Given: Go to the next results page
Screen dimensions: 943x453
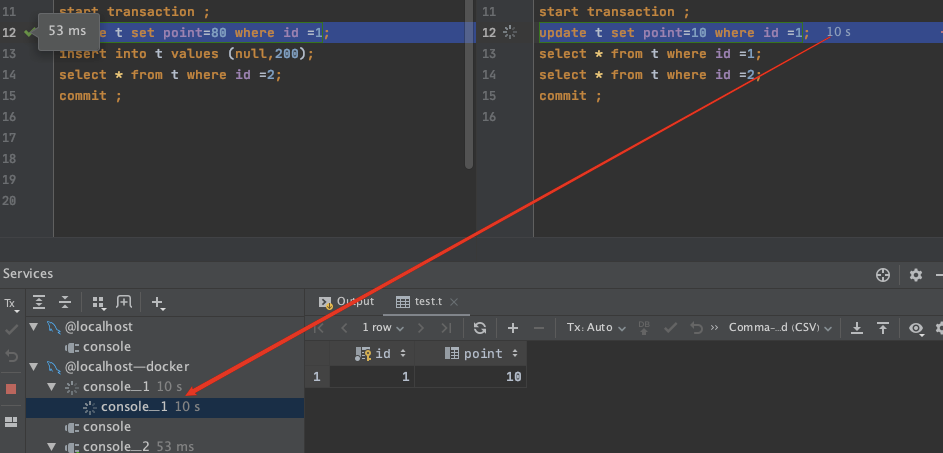Looking at the screenshot, I should (x=421, y=327).
